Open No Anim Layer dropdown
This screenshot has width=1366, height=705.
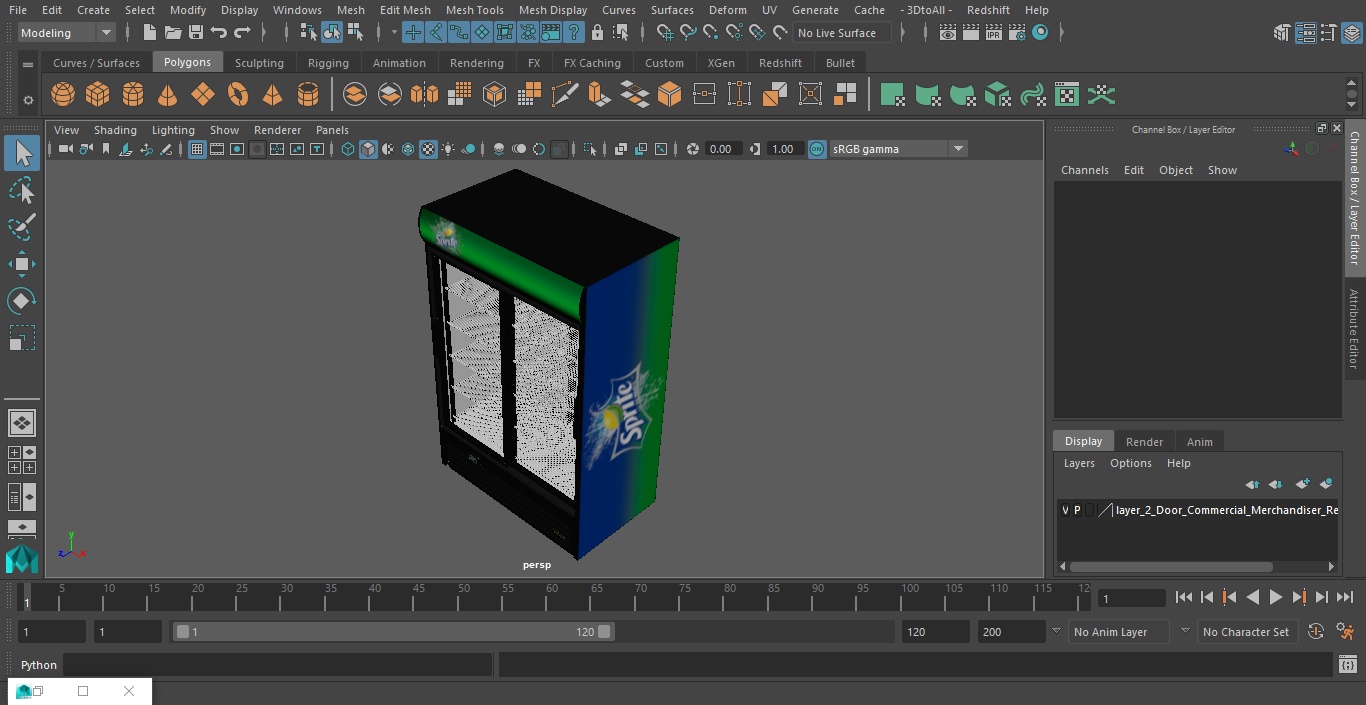click(x=1118, y=632)
